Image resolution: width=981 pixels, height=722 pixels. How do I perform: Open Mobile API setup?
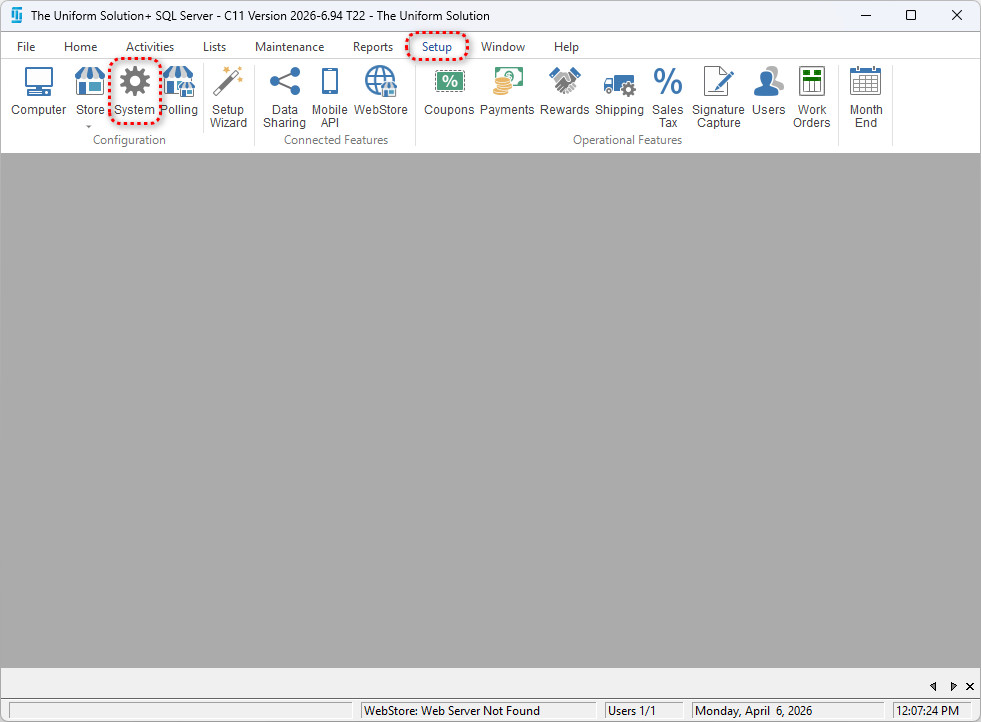point(329,97)
